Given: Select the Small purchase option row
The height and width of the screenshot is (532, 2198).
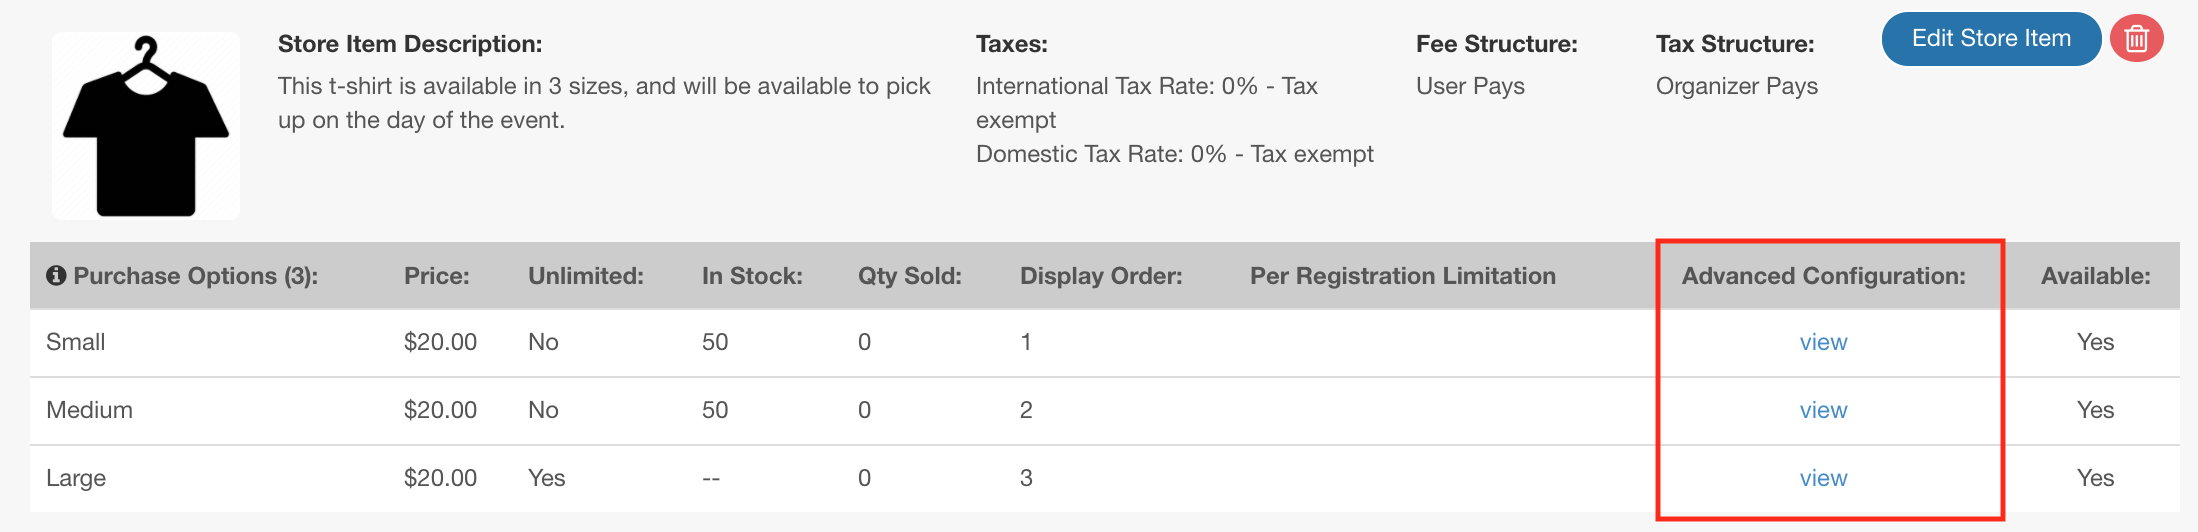Looking at the screenshot, I should (76, 342).
